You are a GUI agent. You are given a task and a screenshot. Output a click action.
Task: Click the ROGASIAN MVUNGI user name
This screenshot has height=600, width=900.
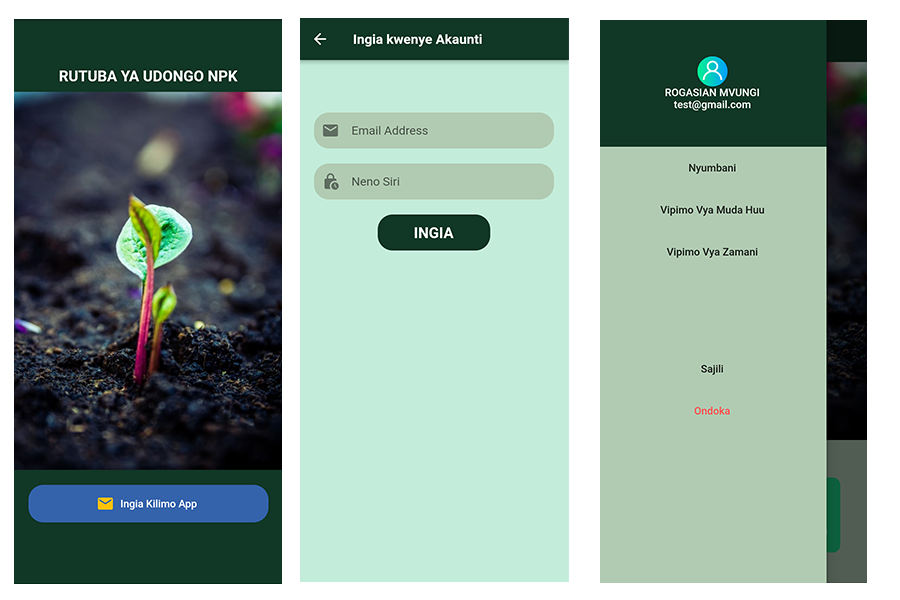(x=712, y=92)
